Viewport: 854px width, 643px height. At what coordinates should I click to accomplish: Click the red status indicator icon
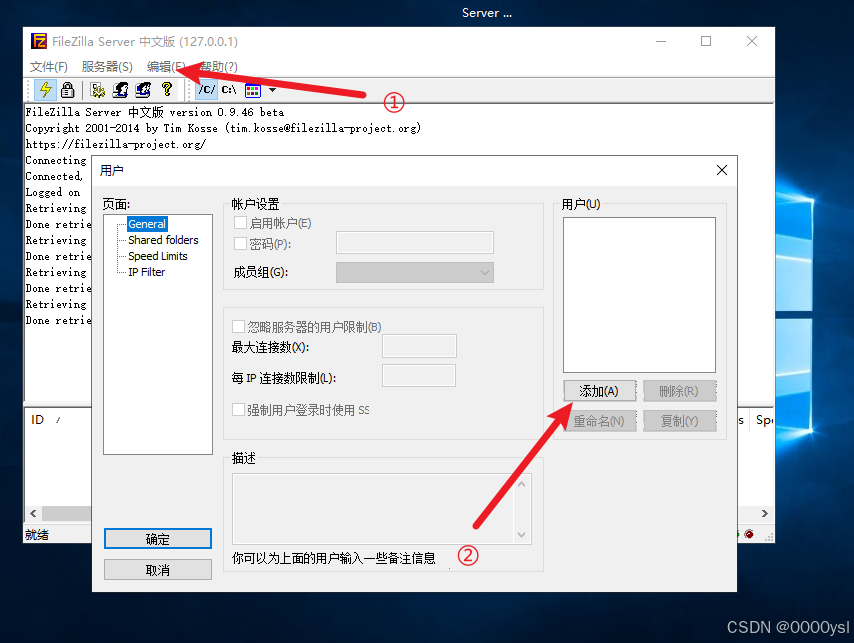tap(749, 534)
